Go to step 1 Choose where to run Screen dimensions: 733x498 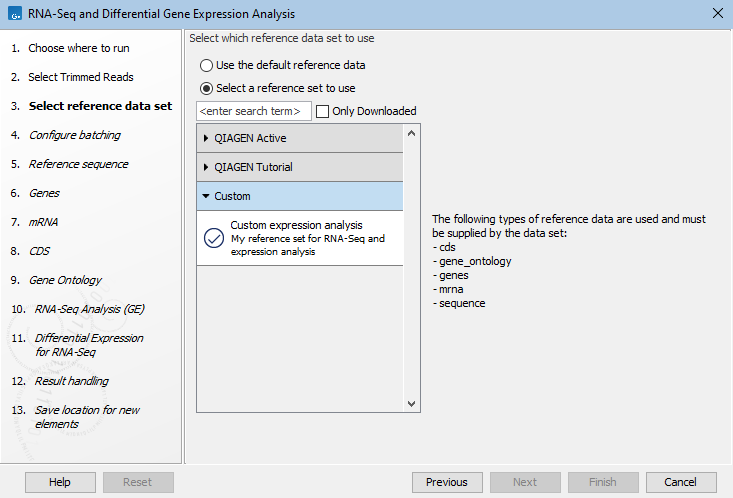tap(79, 48)
